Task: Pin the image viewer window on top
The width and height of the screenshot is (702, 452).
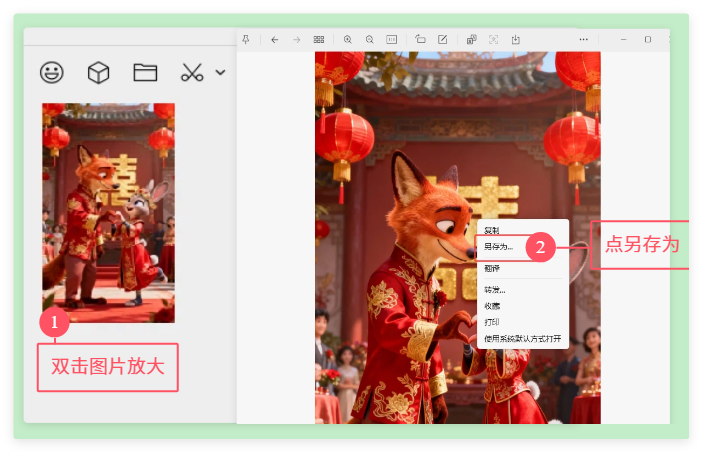Action: tap(246, 39)
